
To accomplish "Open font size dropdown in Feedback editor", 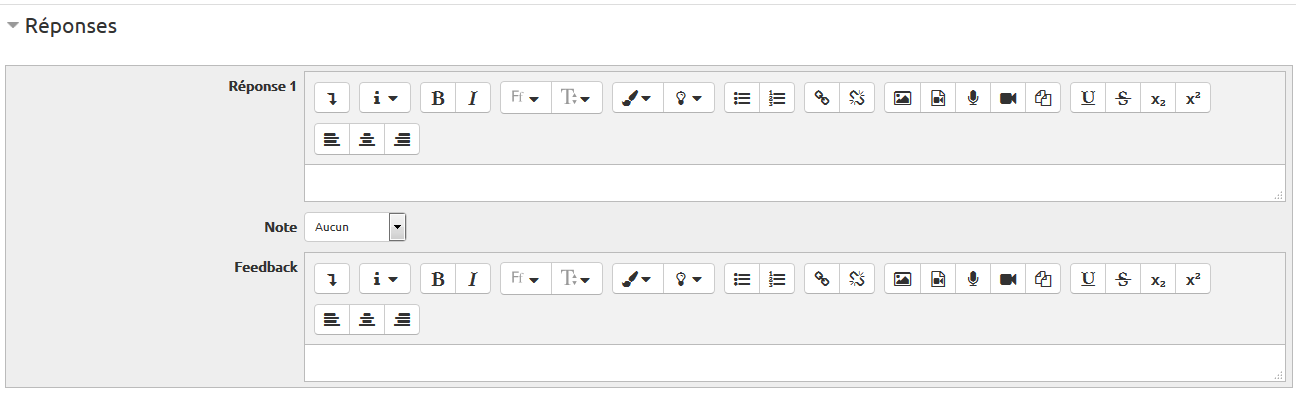I will [x=577, y=279].
